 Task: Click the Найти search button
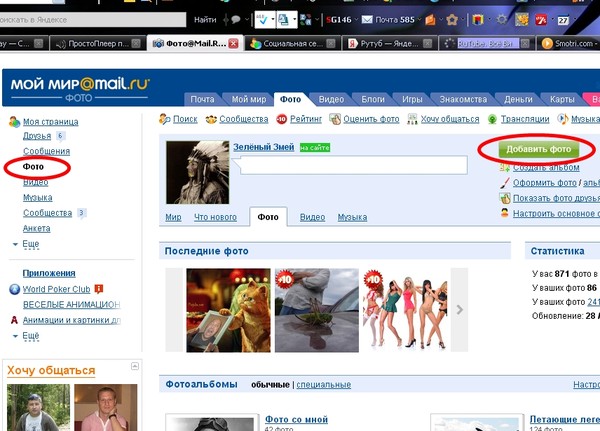(205, 20)
